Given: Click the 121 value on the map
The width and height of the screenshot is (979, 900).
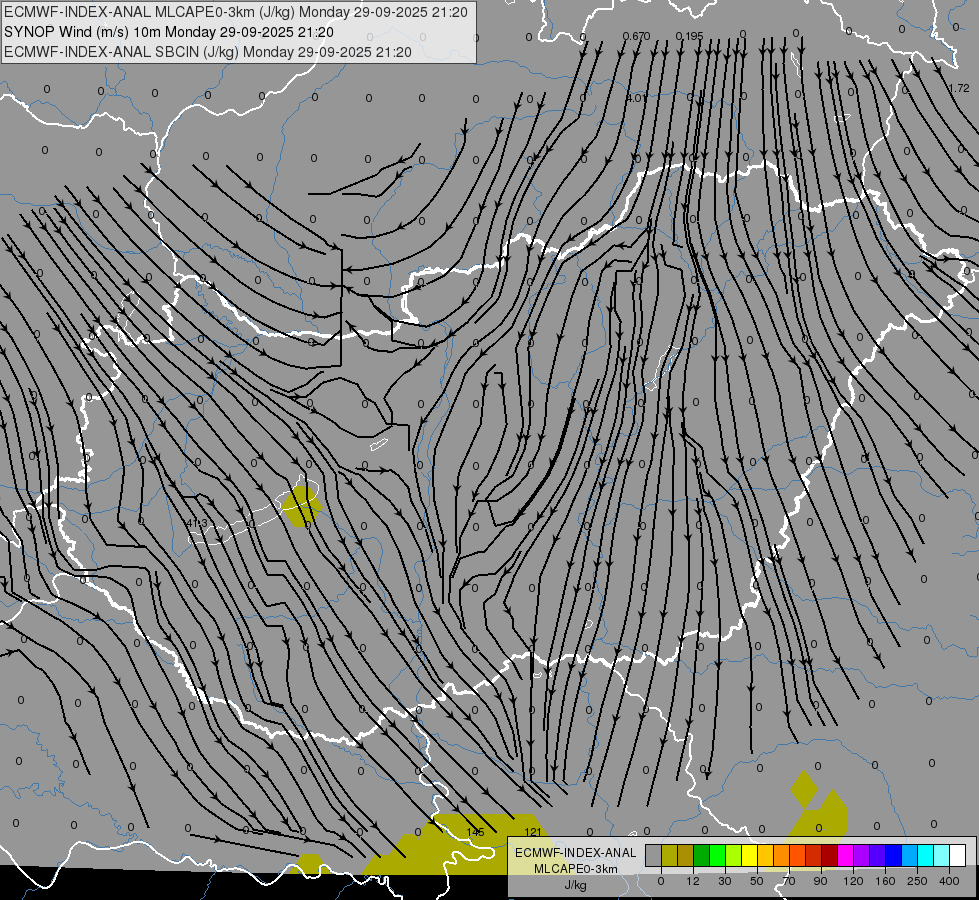Looking at the screenshot, I should 533,832.
